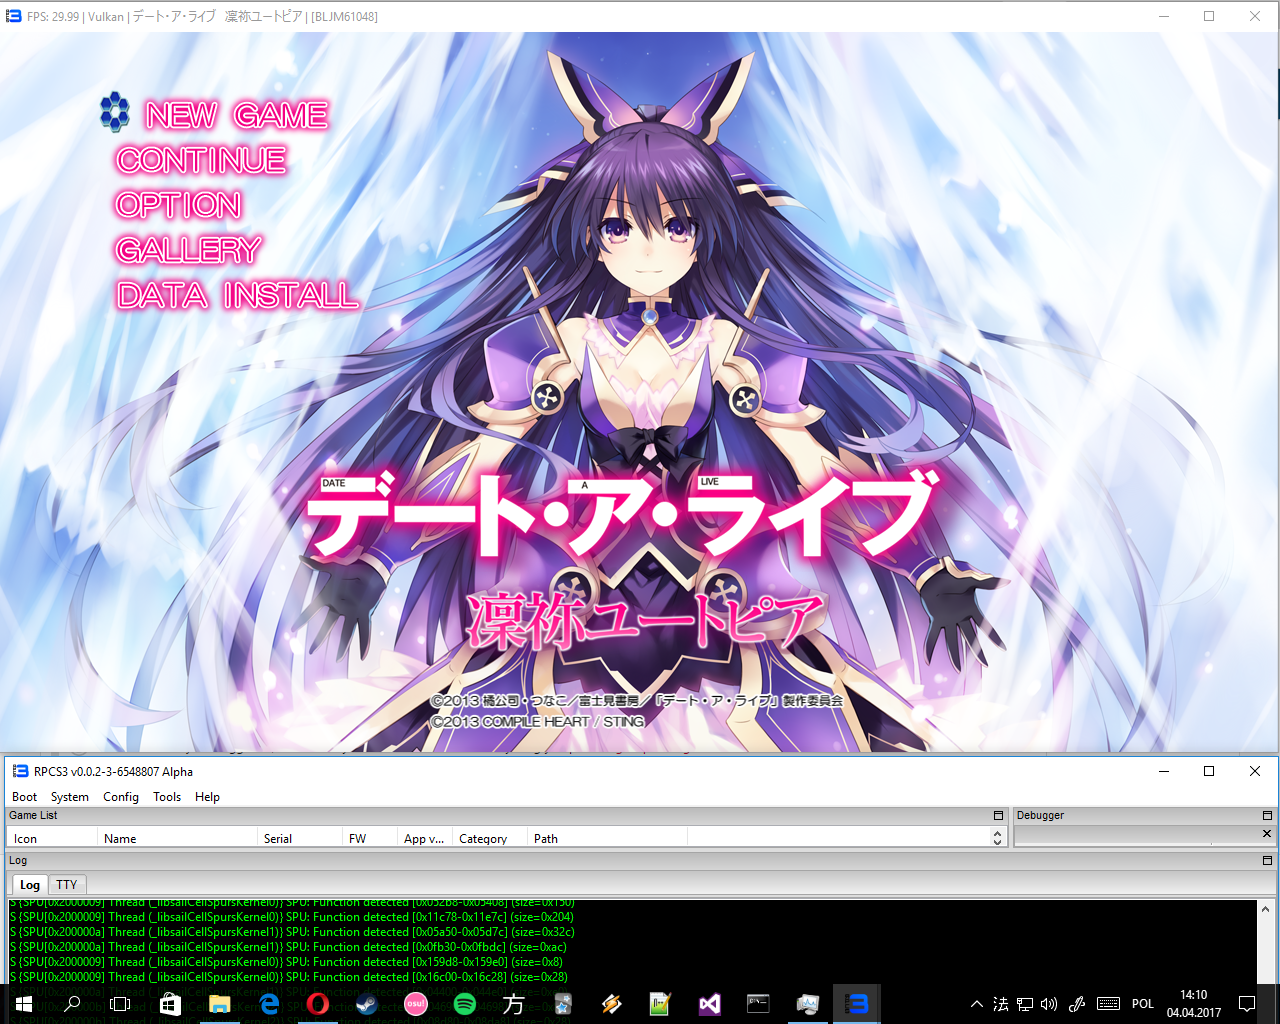This screenshot has height=1024, width=1280.
Task: Sort game list by Category column
Action: coord(490,838)
